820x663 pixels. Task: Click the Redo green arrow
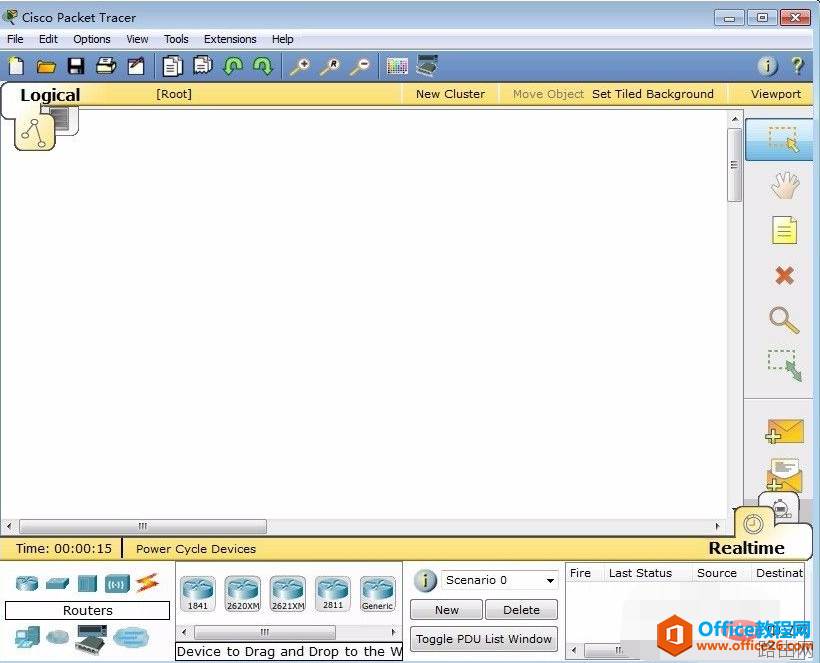coord(263,66)
